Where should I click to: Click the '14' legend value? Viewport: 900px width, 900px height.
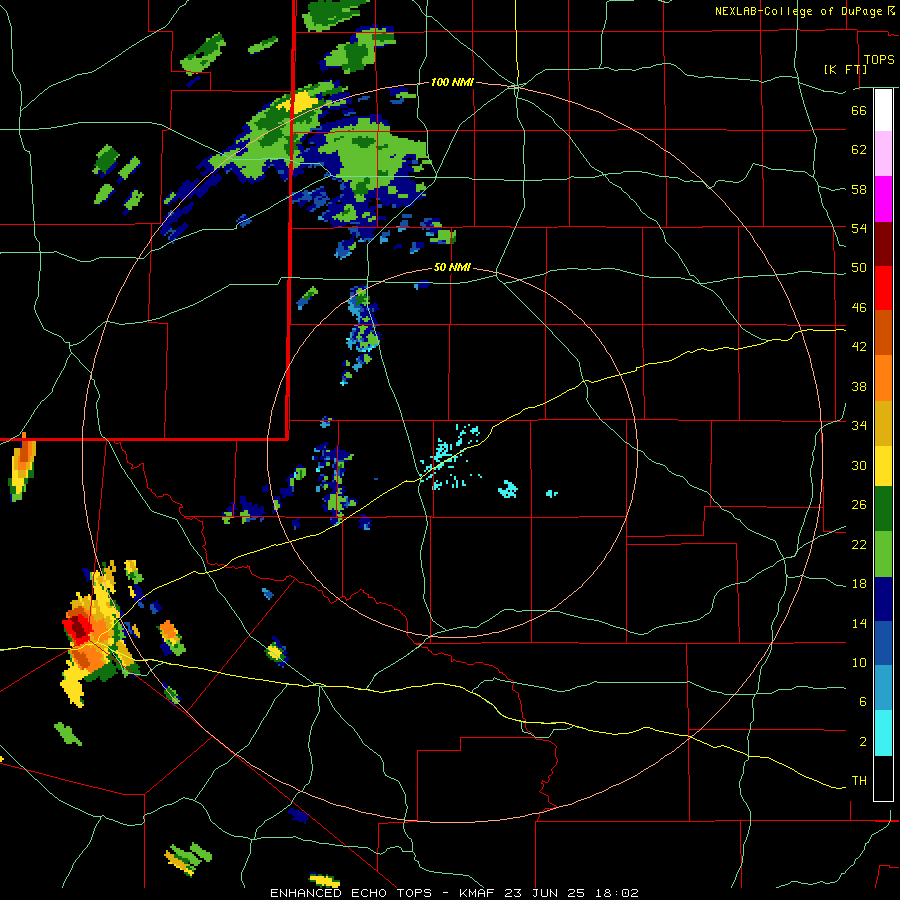pos(859,623)
